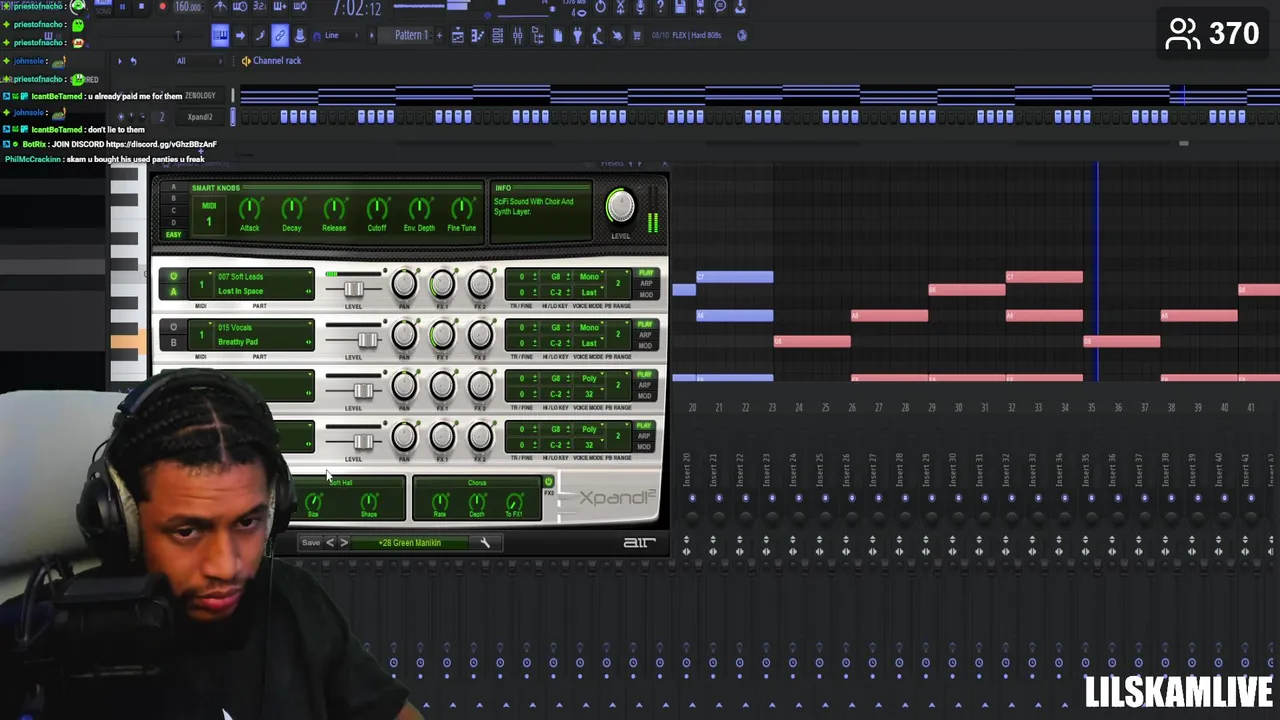
Task: Switch to smart knobs tab A
Action: click(173, 188)
